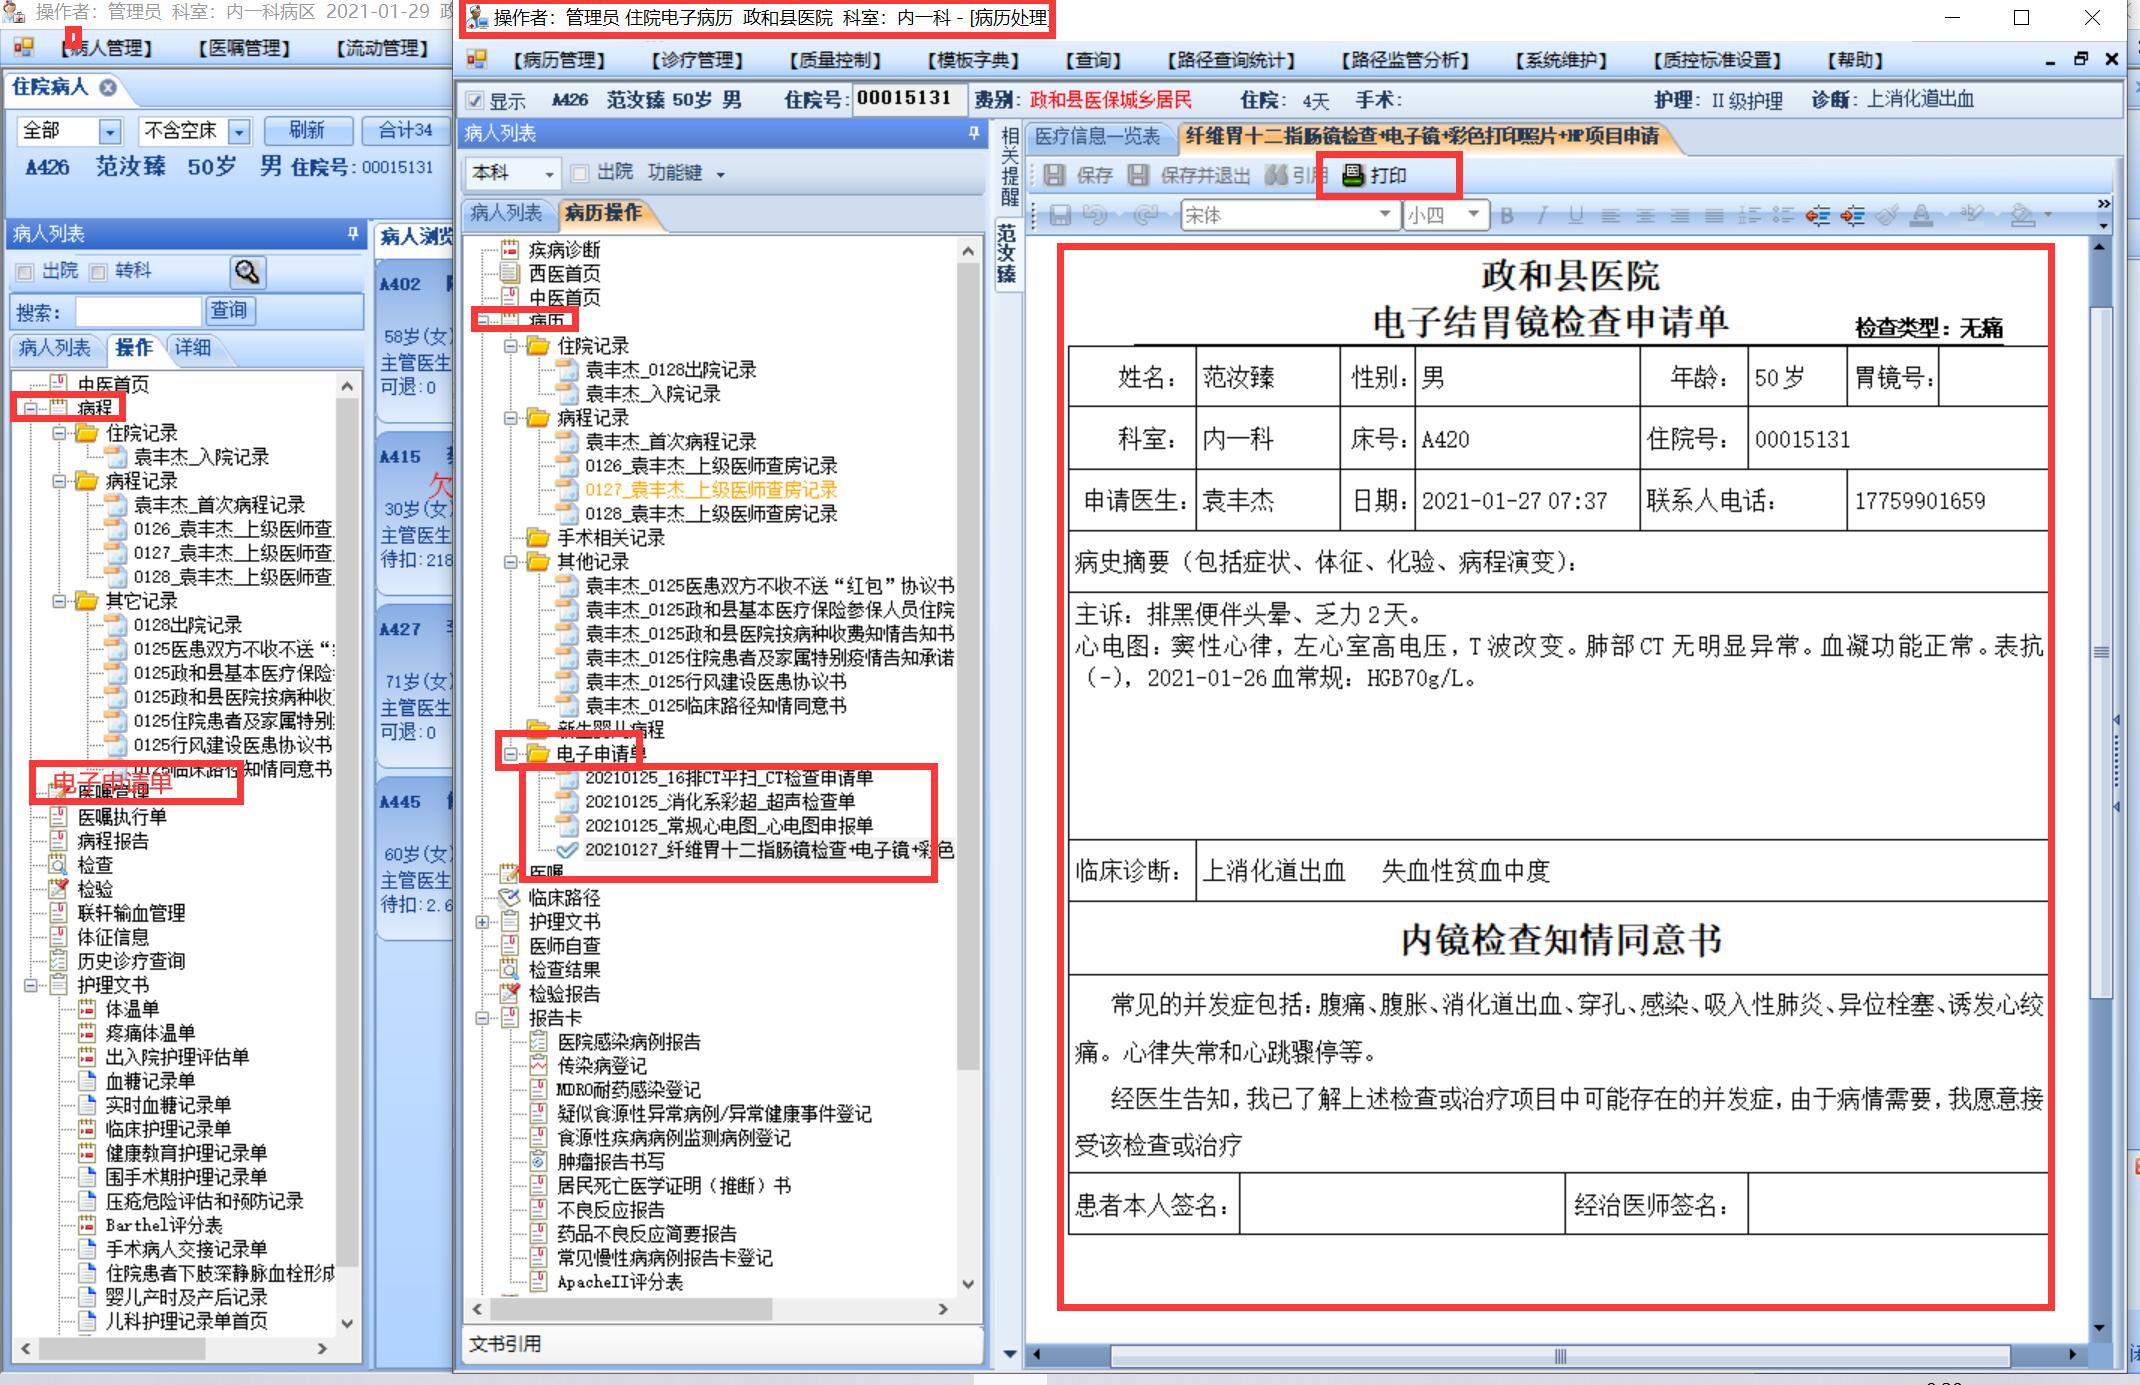Check the 转科 checkbox
Image resolution: width=2140 pixels, height=1385 pixels.
coord(98,271)
